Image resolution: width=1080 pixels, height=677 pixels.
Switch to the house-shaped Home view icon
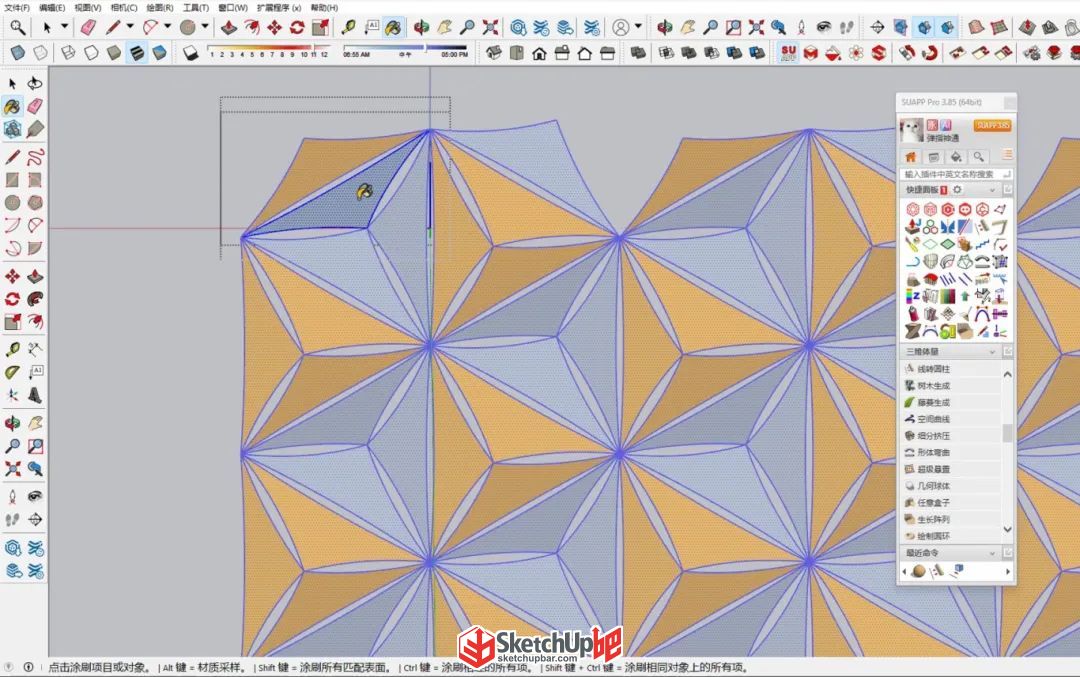[x=539, y=53]
